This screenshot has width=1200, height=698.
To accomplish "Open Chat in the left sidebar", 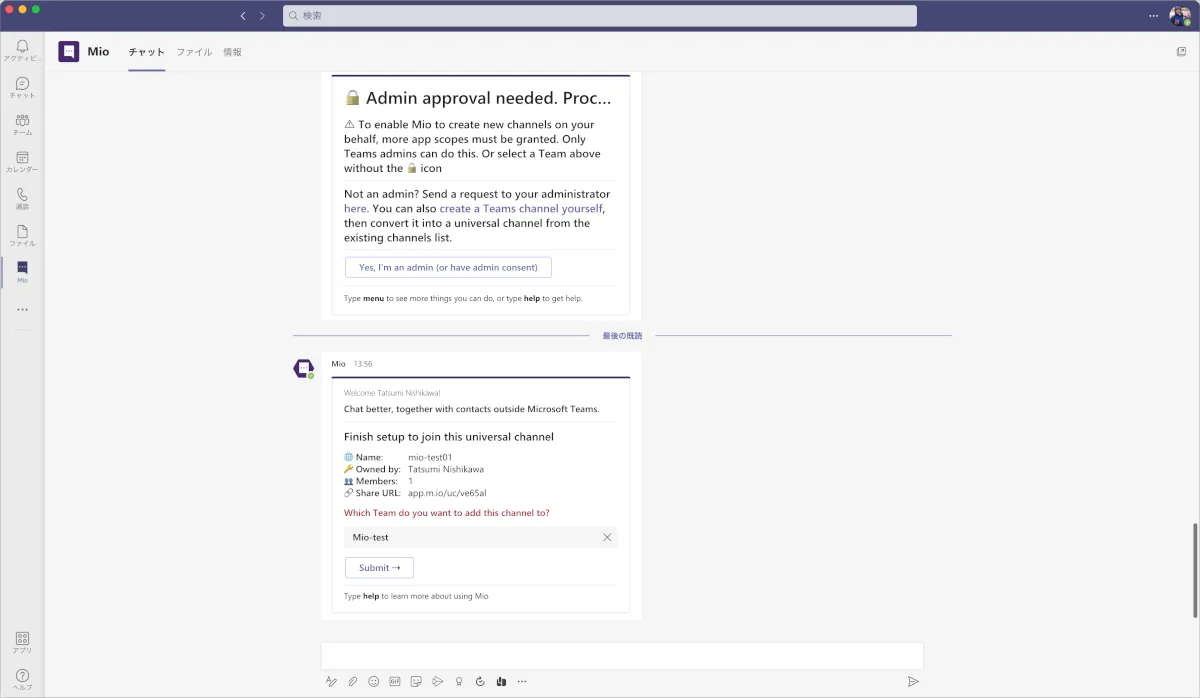I will click(22, 88).
